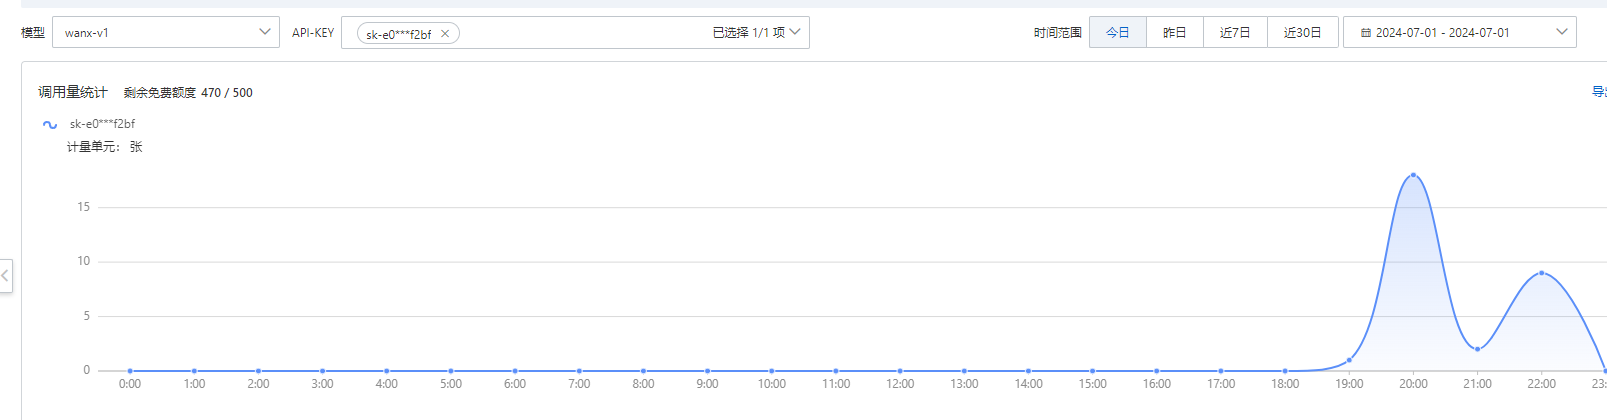Expand the left sidebar collapse arrow
Viewport: 1607px width, 420px height.
click(5, 275)
